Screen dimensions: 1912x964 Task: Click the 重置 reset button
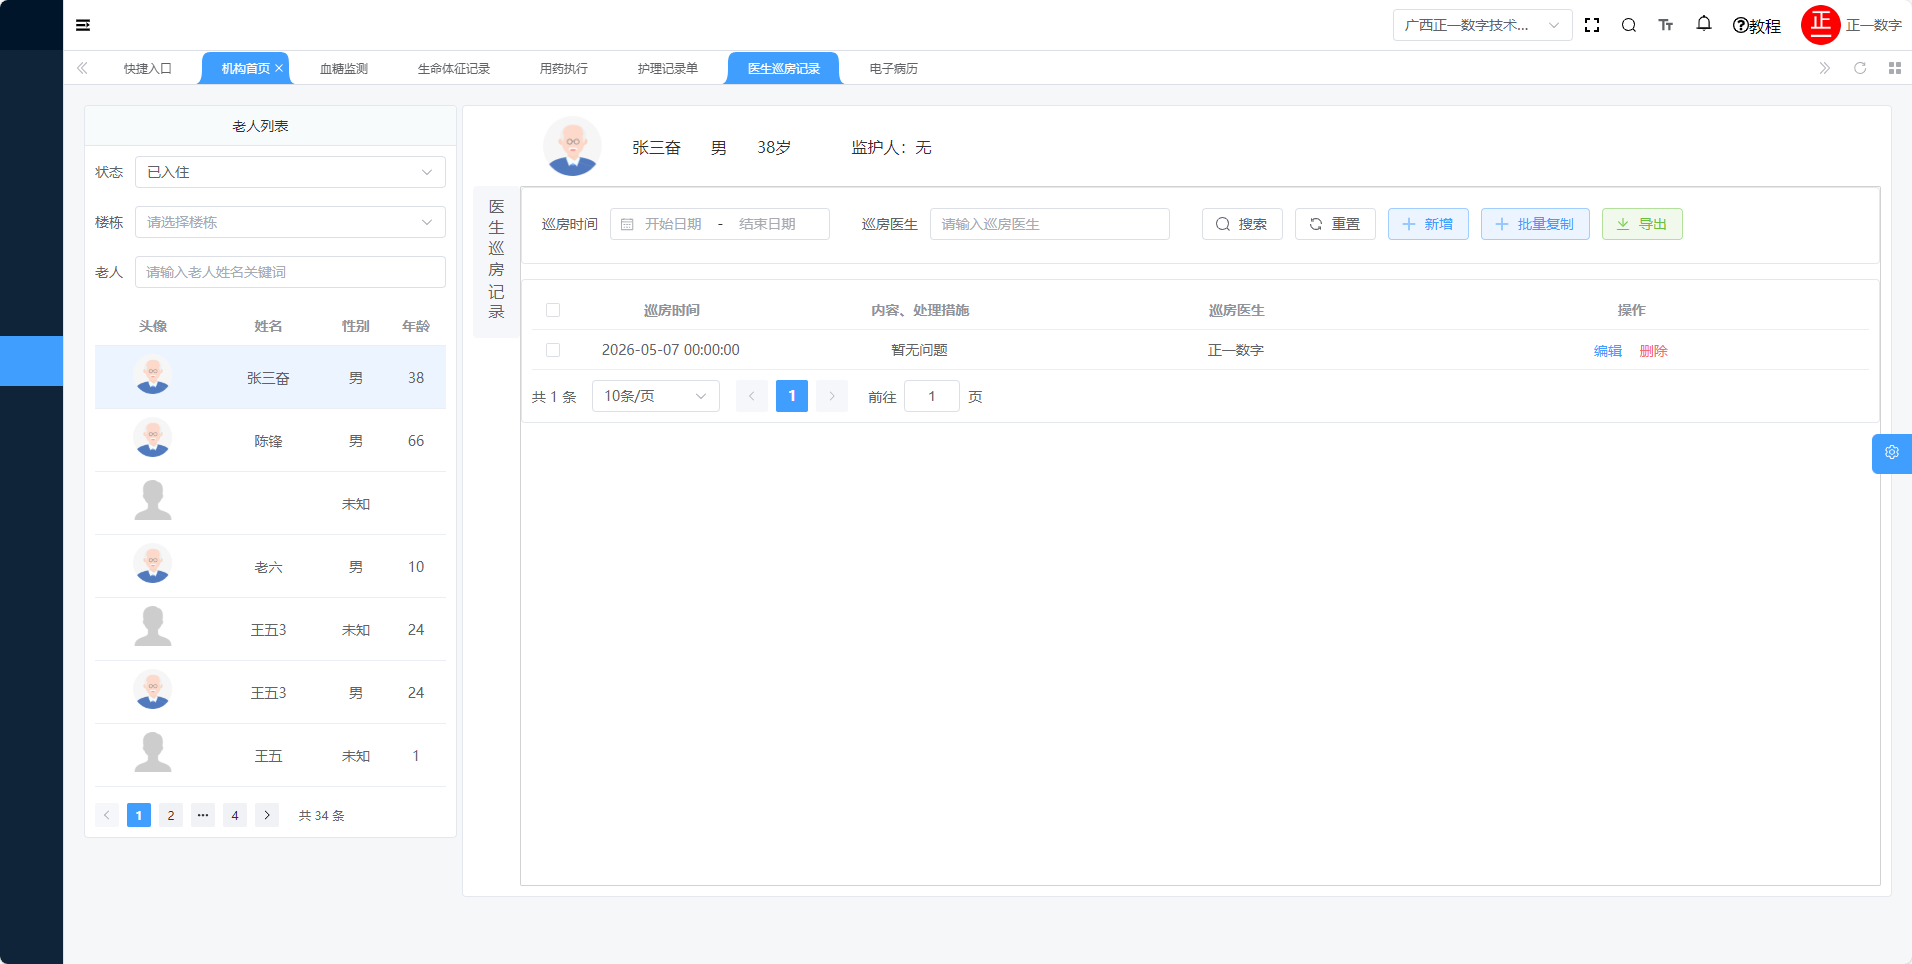pyautogui.click(x=1335, y=224)
